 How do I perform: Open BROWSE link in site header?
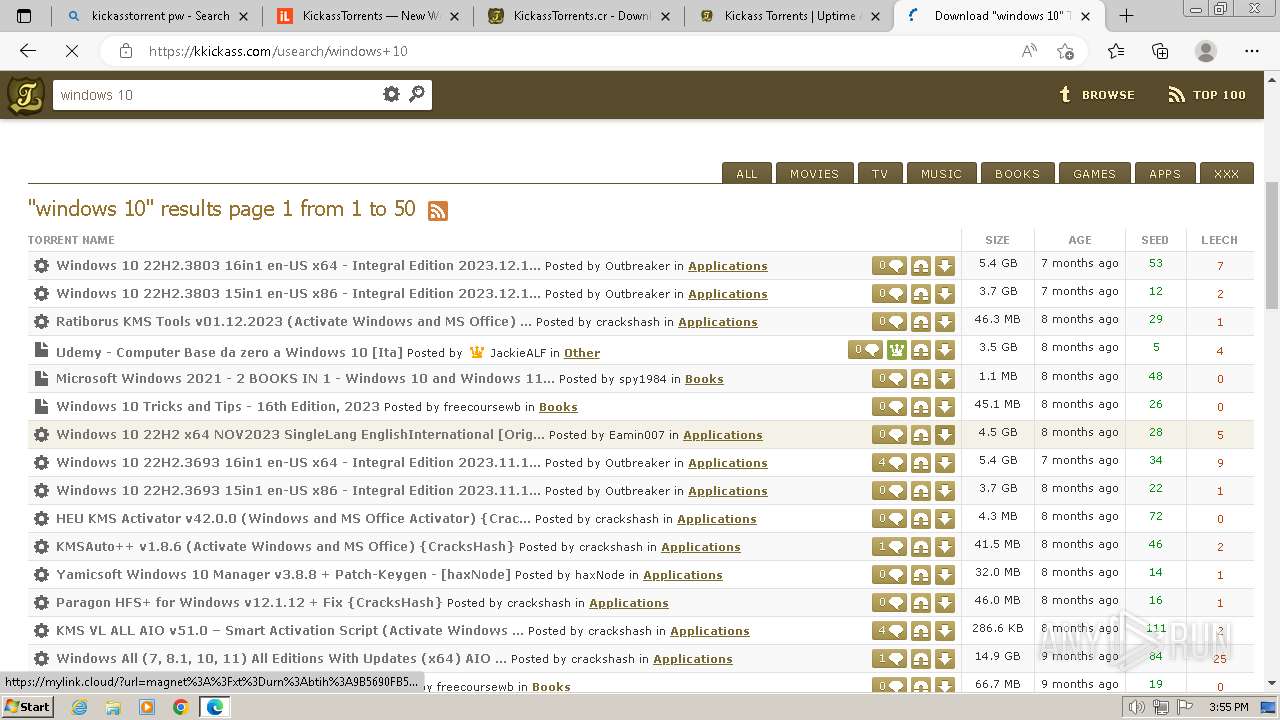point(1097,95)
